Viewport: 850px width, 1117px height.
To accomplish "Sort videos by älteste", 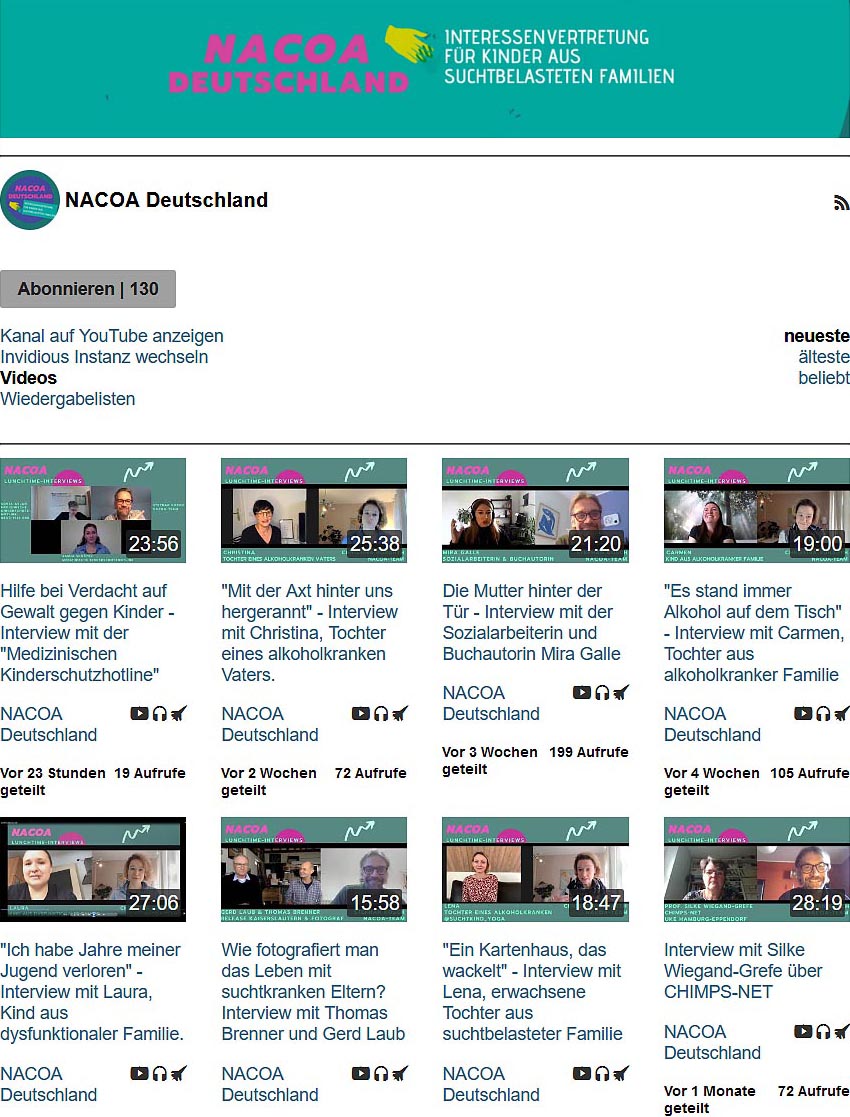I will coord(824,357).
